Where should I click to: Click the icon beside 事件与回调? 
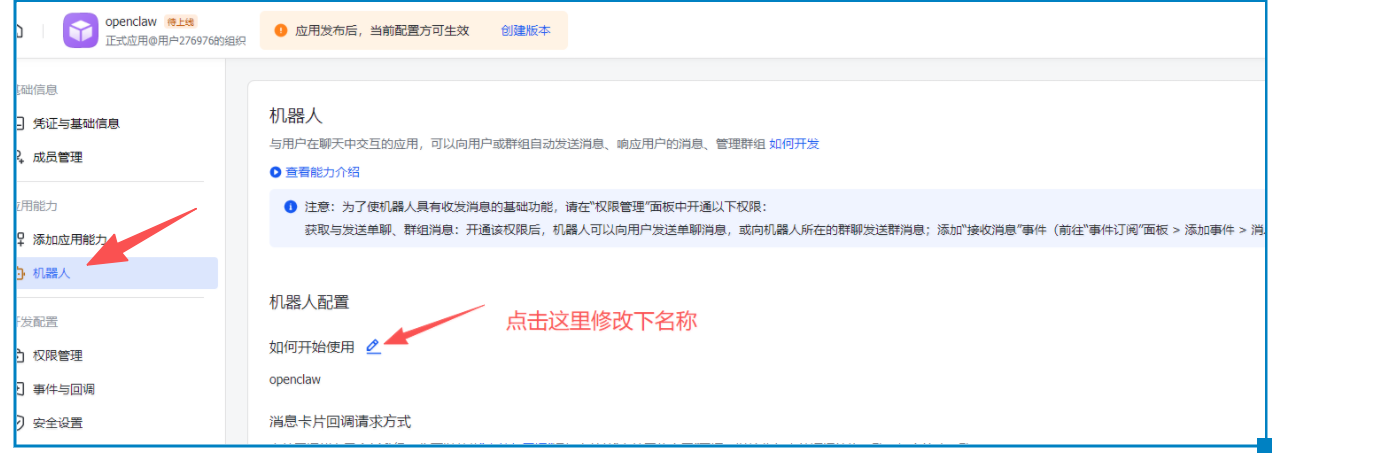point(19,389)
